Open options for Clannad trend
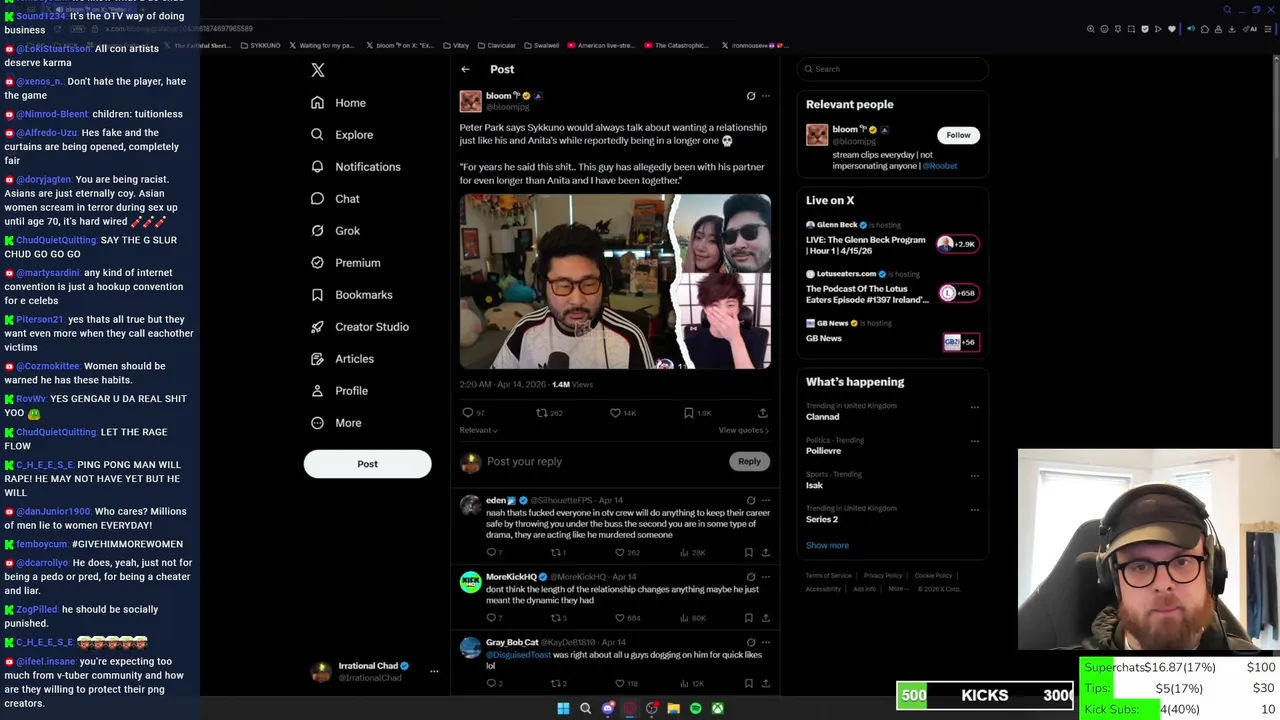The height and width of the screenshot is (720, 1280). click(975, 407)
